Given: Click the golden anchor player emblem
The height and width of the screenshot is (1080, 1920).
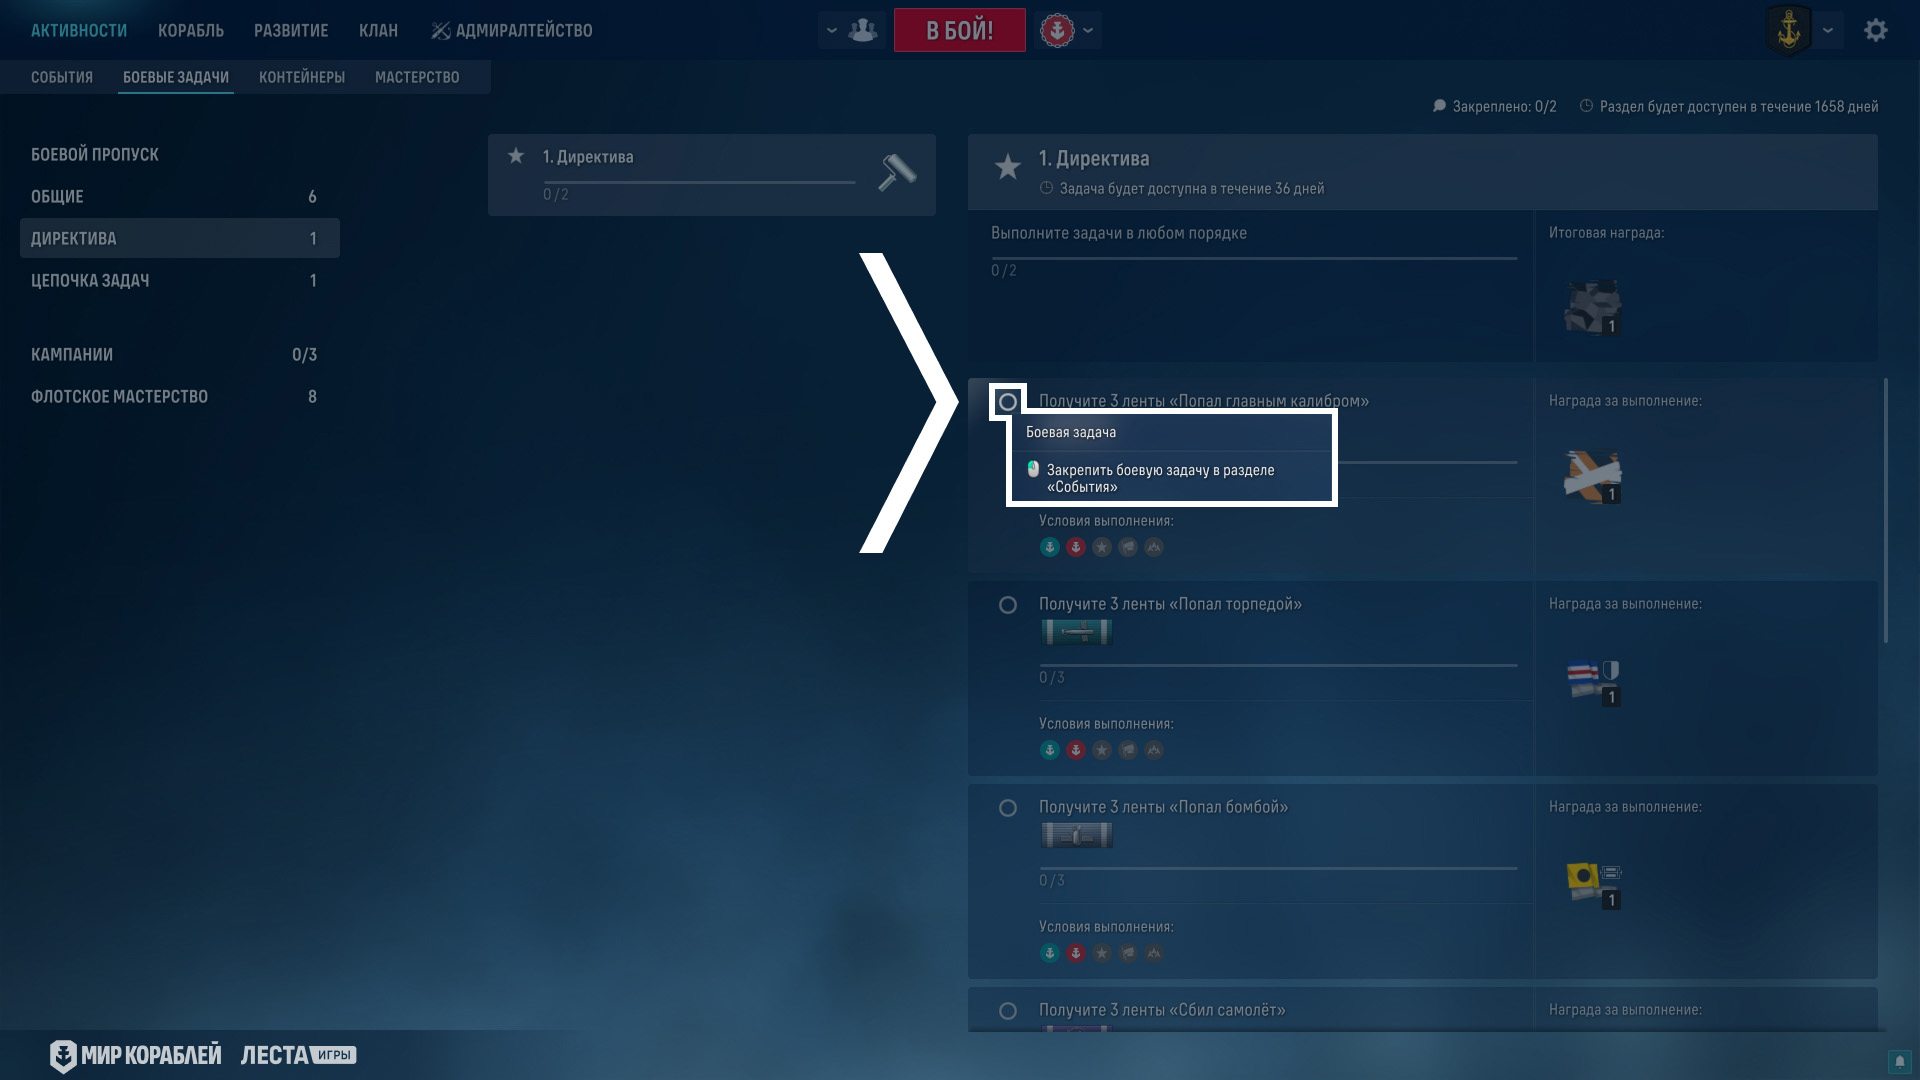Looking at the screenshot, I should [1788, 30].
